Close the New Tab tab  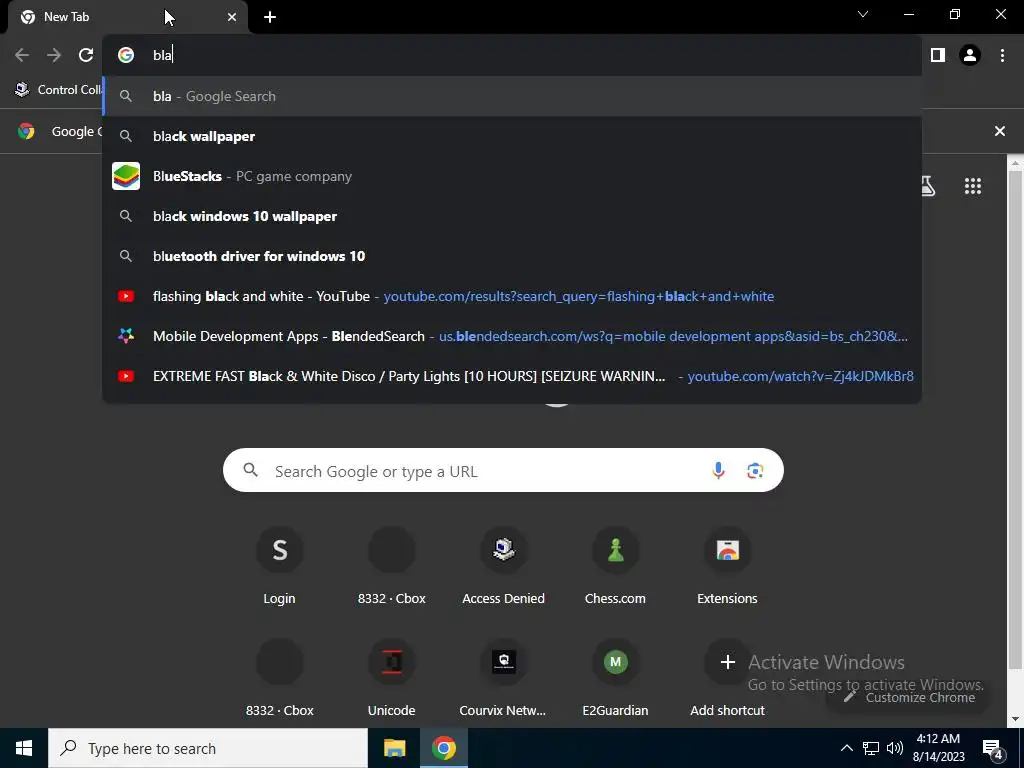click(x=232, y=17)
